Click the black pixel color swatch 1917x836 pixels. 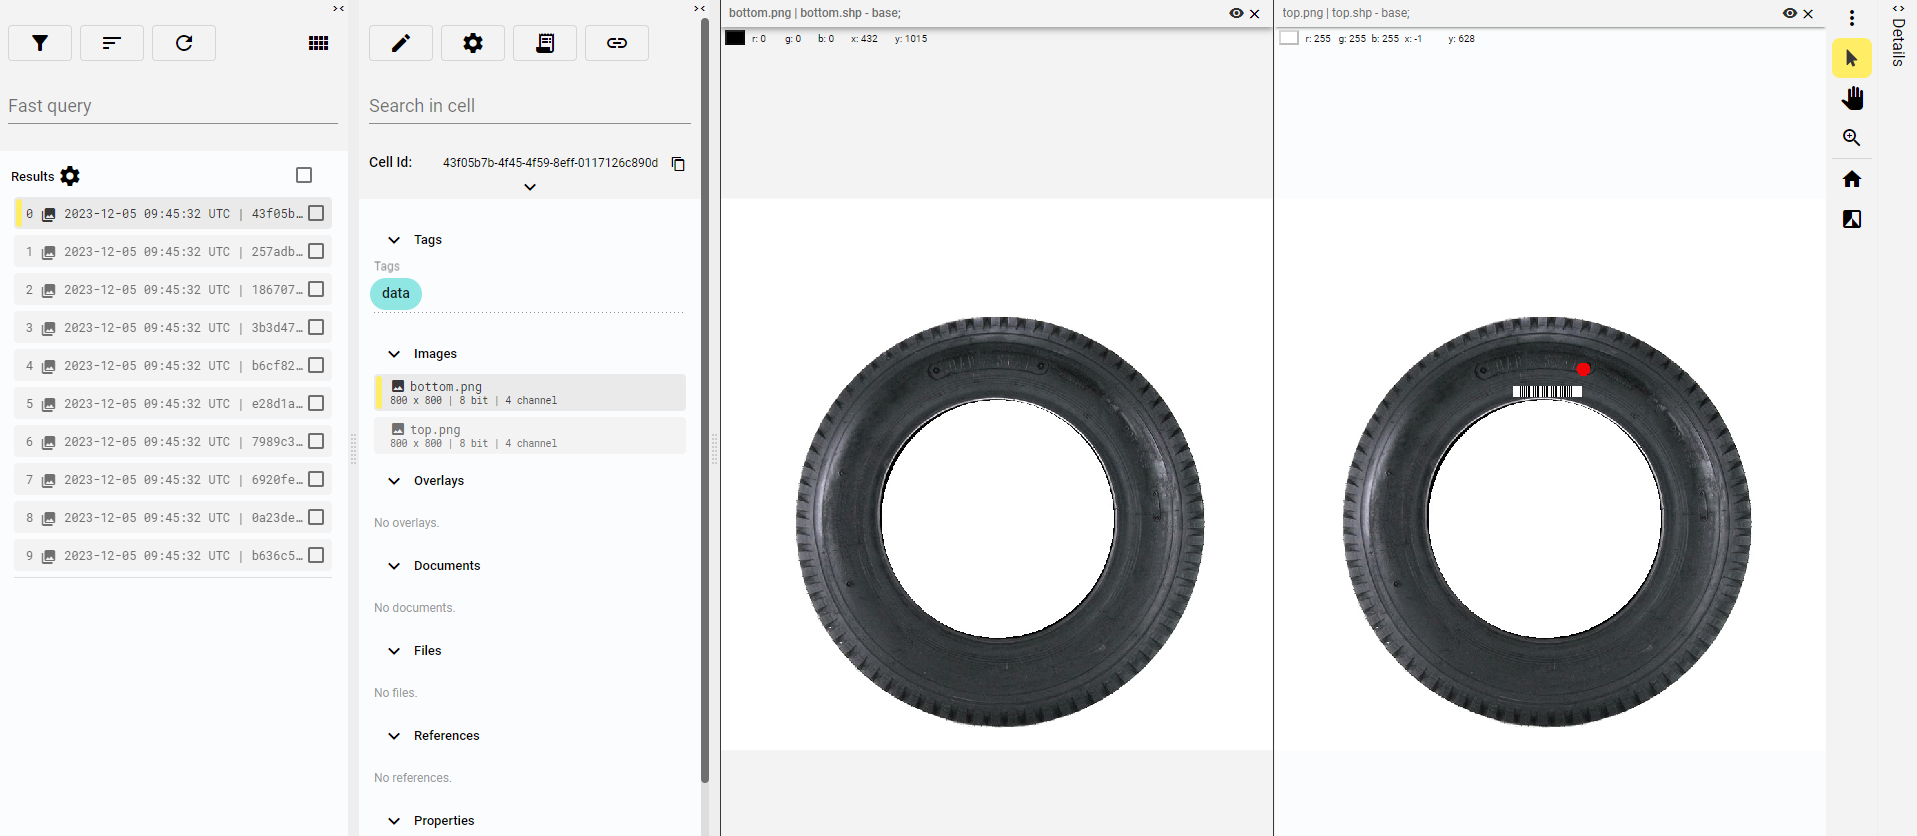pos(735,38)
